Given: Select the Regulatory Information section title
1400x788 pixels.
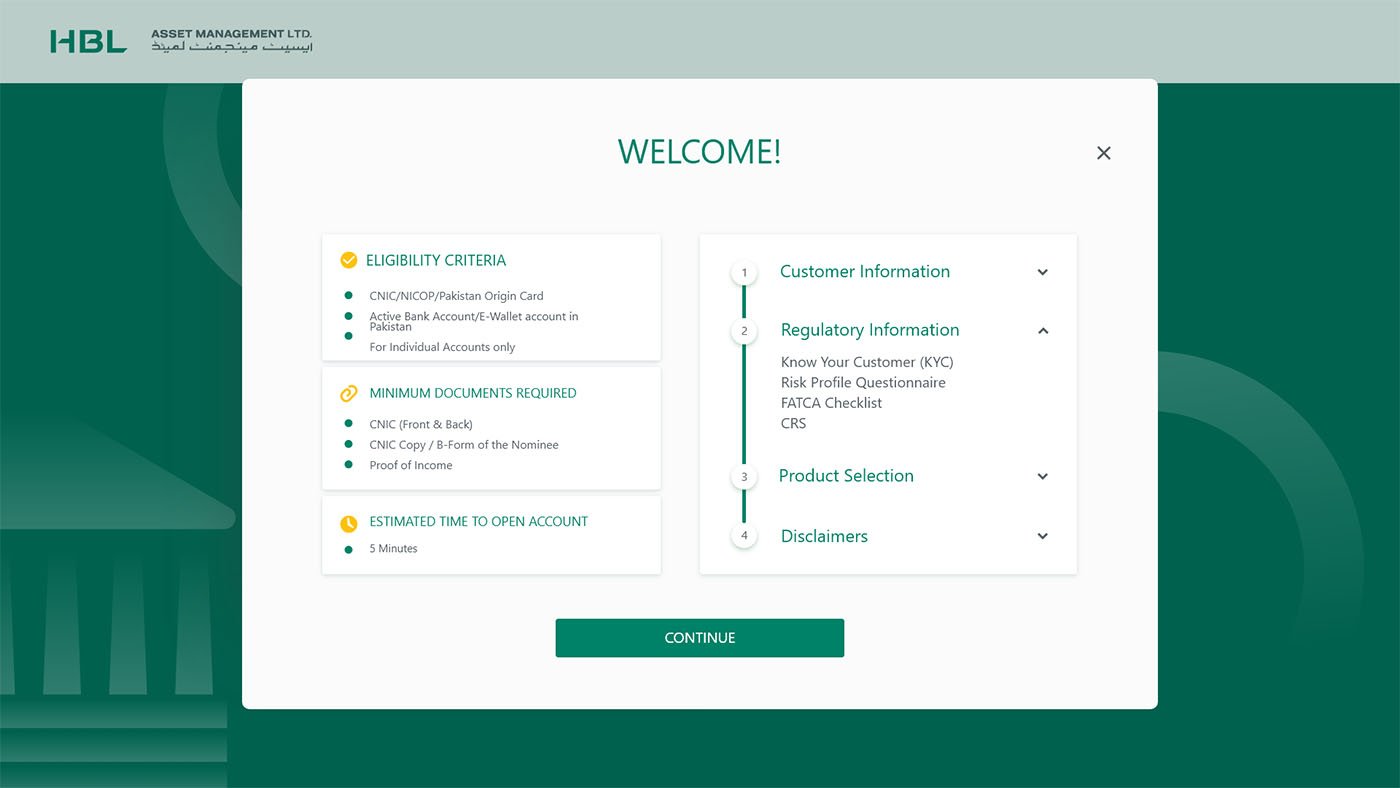Looking at the screenshot, I should [x=870, y=330].
